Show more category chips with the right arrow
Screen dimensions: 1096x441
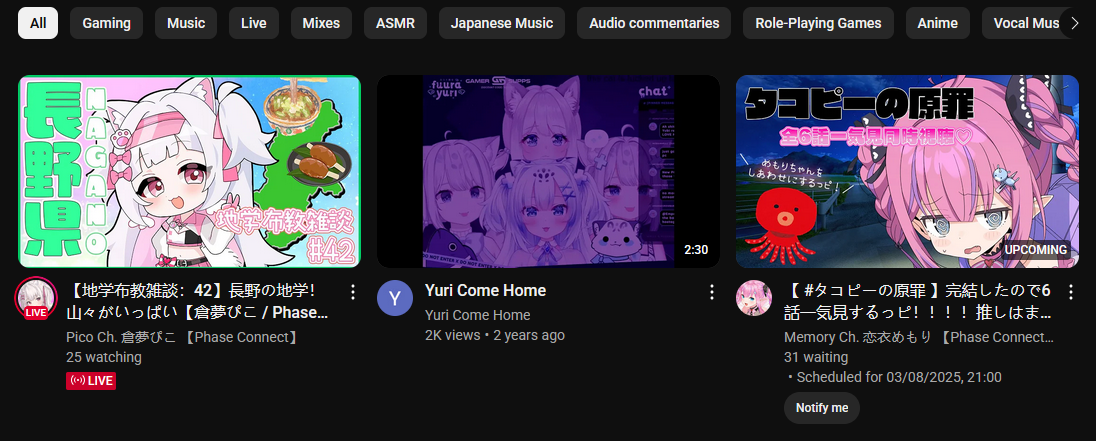(1074, 23)
